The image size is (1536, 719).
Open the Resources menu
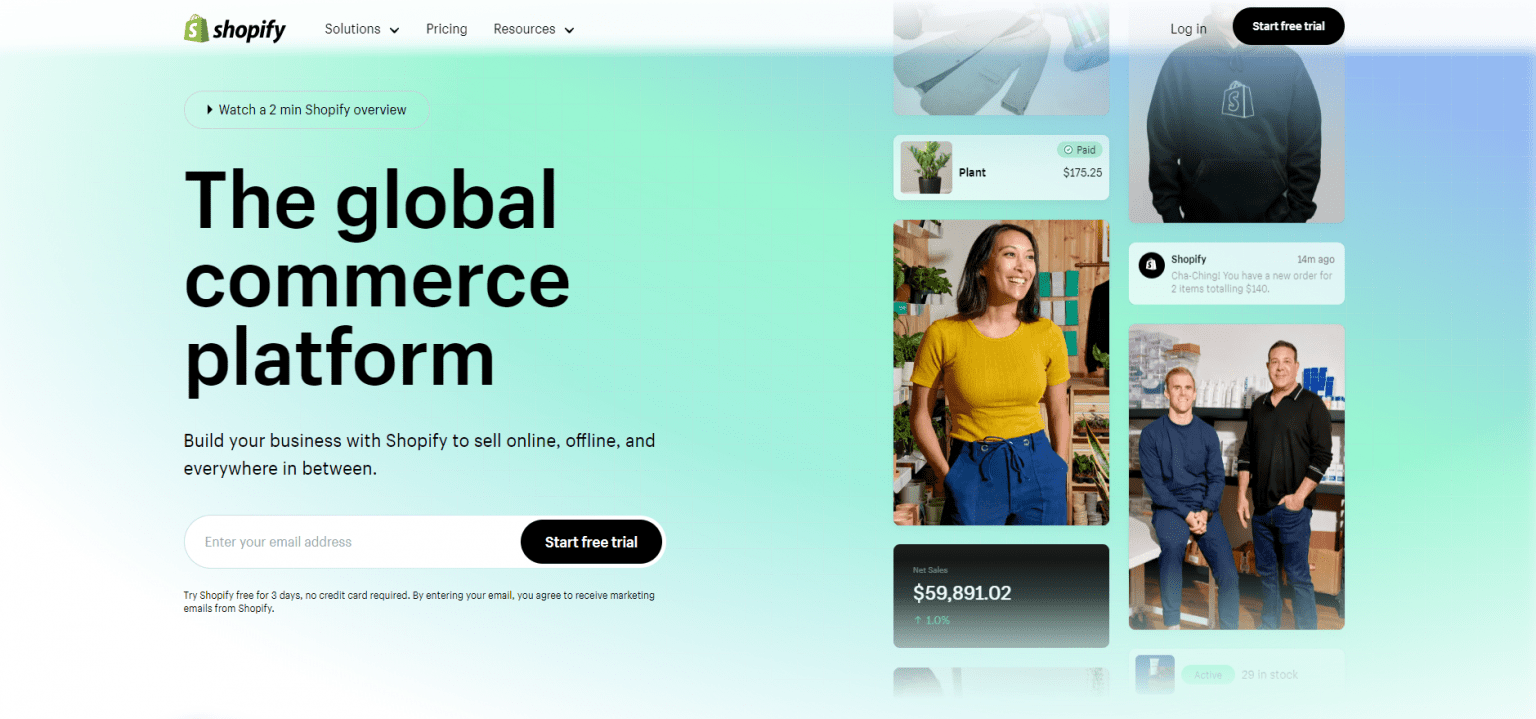click(x=534, y=29)
